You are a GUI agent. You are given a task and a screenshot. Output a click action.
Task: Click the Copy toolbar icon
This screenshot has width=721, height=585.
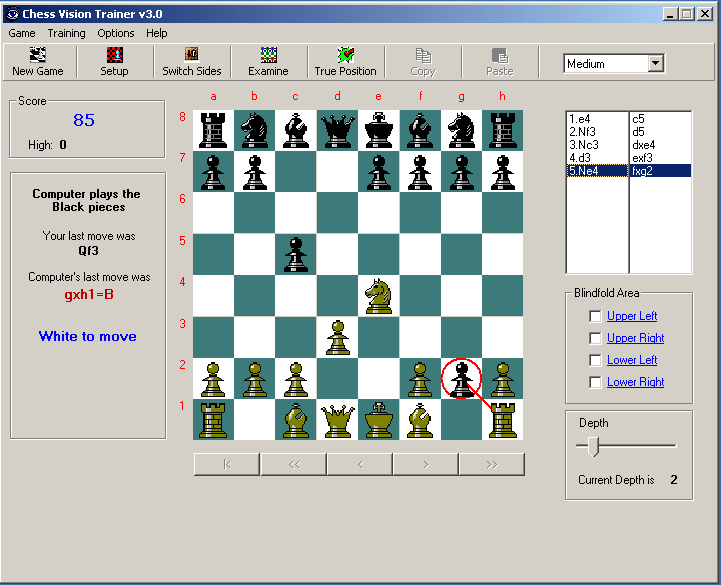pyautogui.click(x=423, y=62)
